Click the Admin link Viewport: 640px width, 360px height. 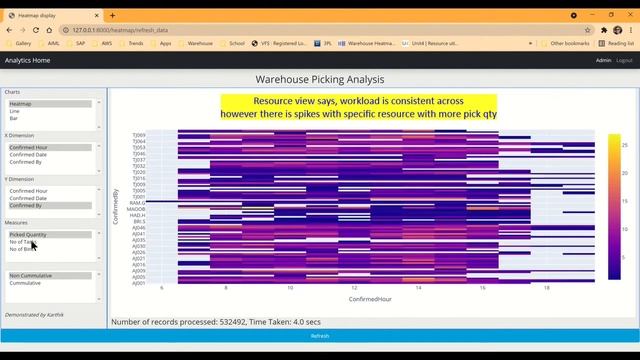click(603, 60)
